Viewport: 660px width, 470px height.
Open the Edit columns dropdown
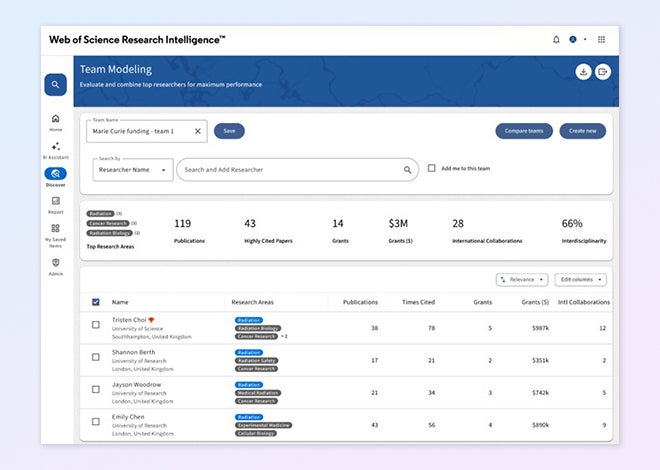coord(580,280)
